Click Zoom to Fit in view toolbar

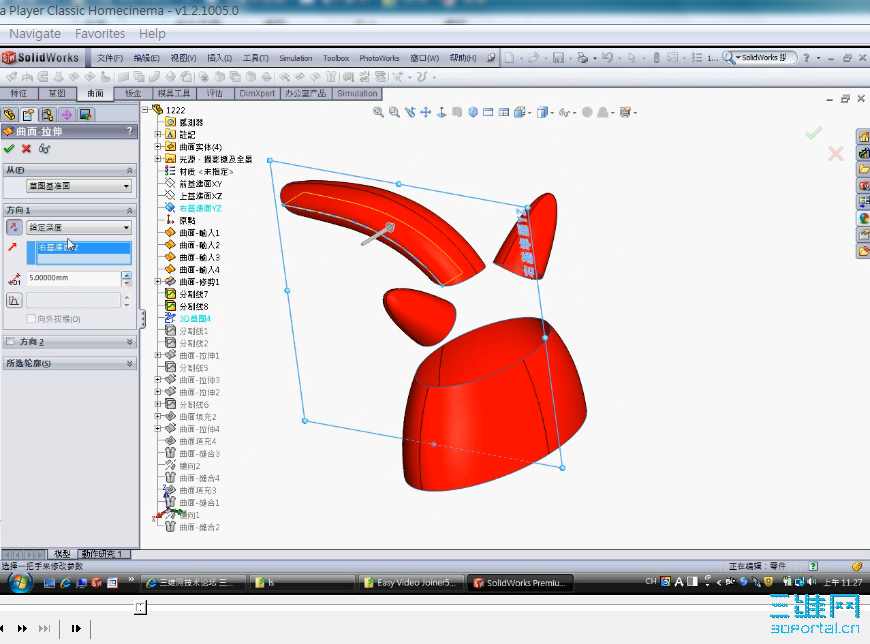click(x=378, y=112)
